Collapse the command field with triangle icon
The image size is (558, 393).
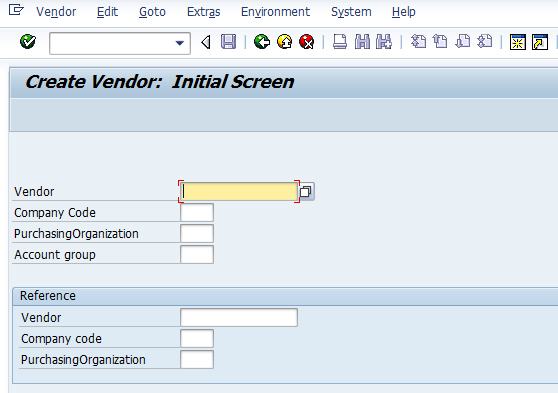206,42
